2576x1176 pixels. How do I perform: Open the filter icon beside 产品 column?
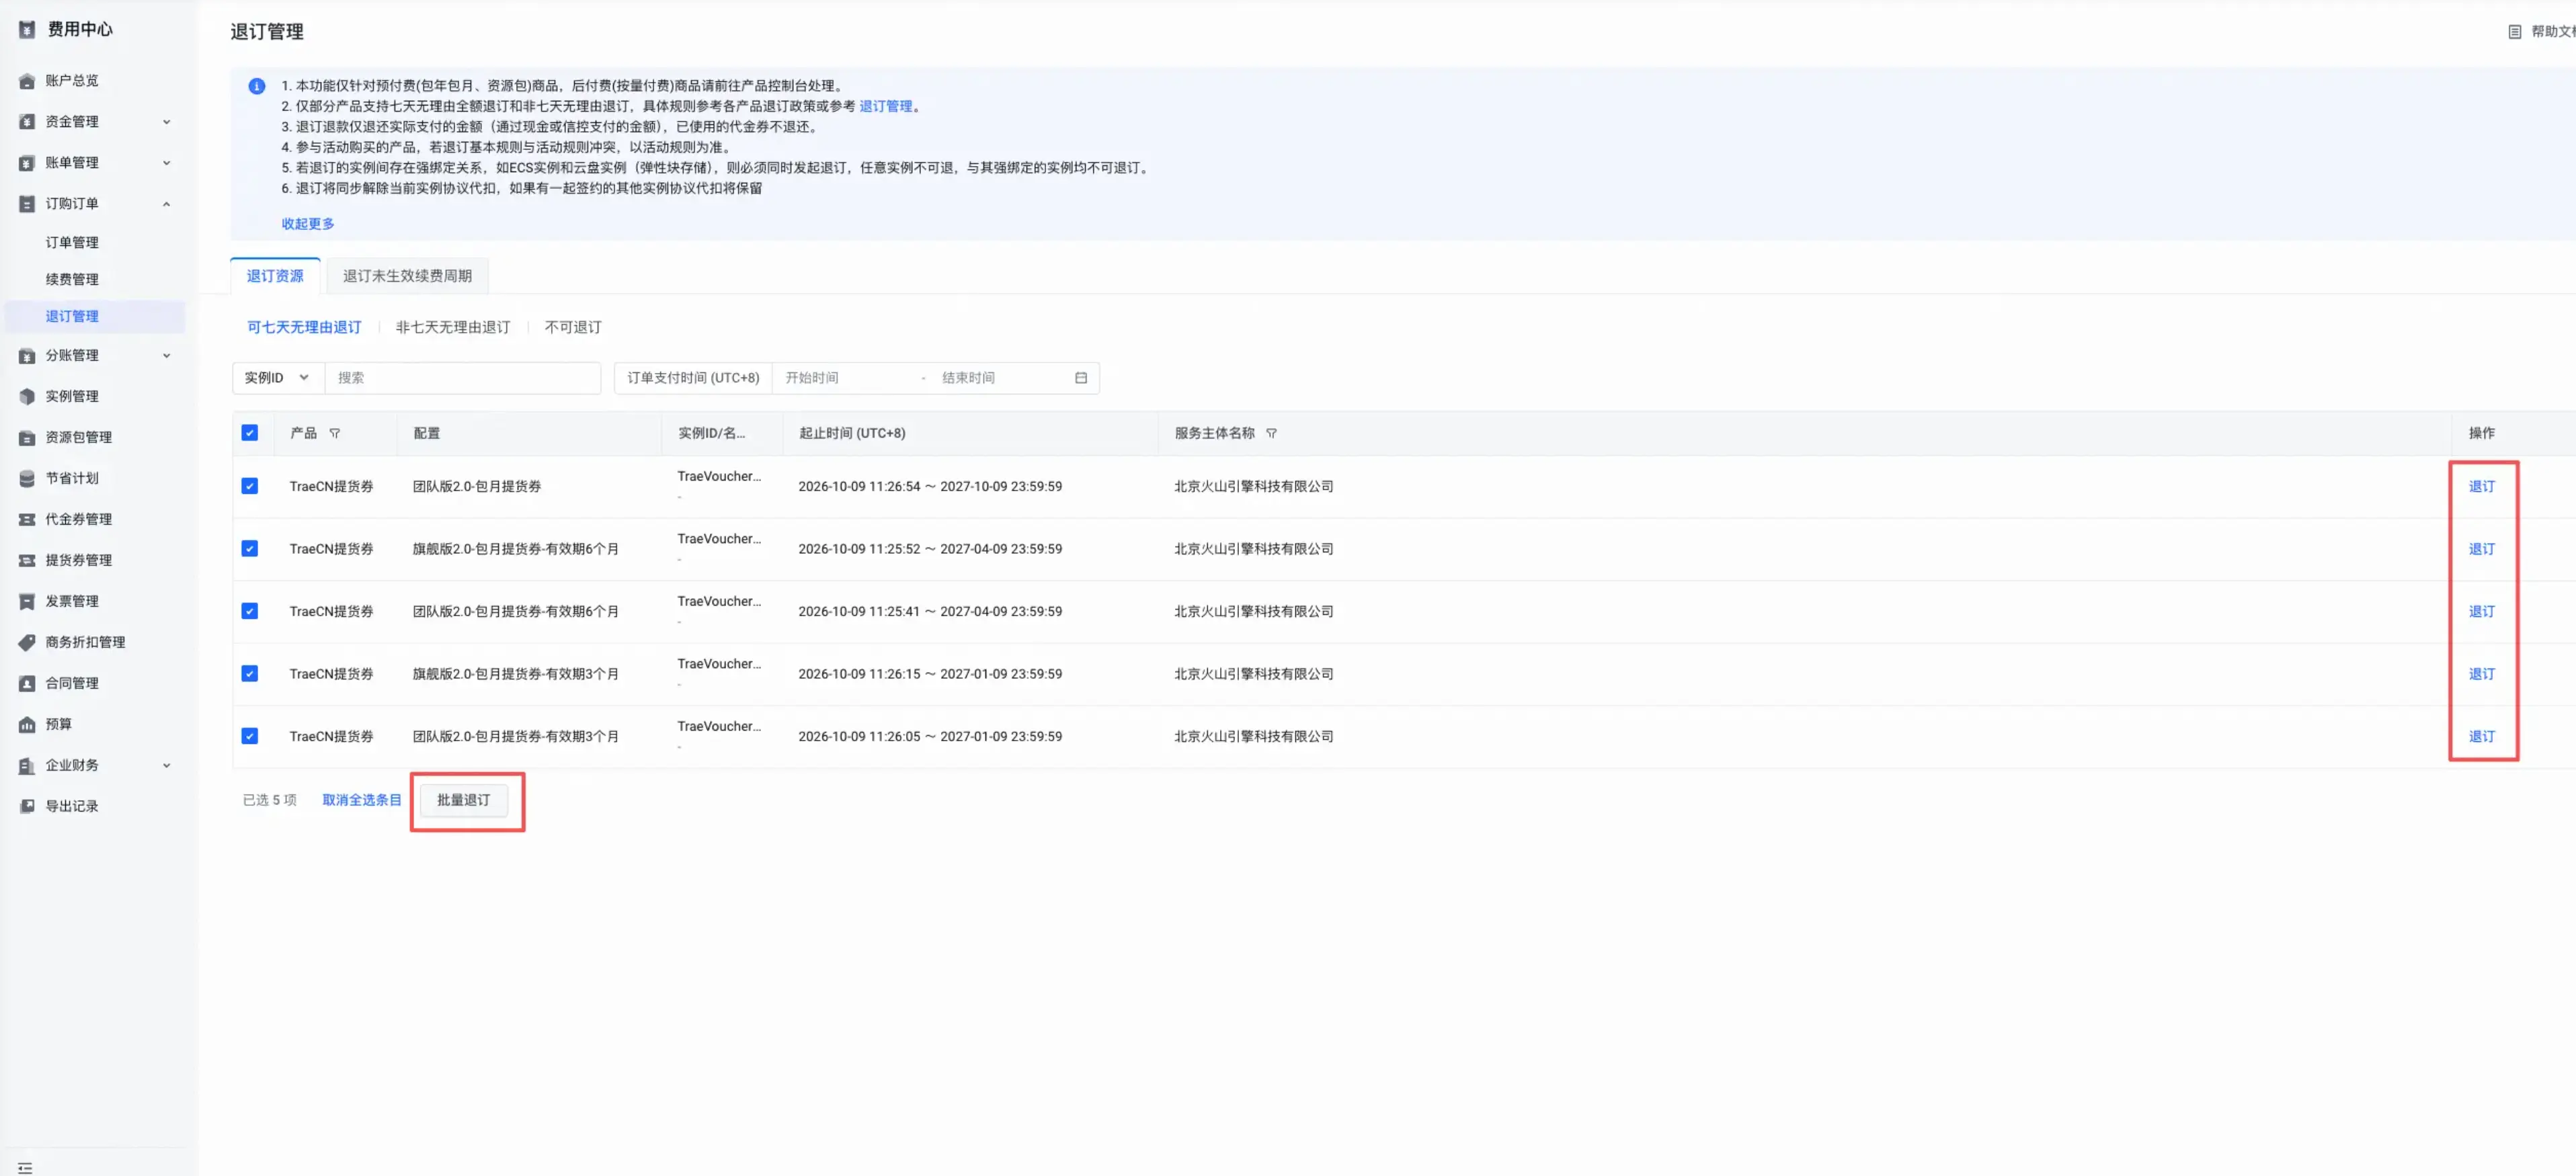click(x=335, y=434)
